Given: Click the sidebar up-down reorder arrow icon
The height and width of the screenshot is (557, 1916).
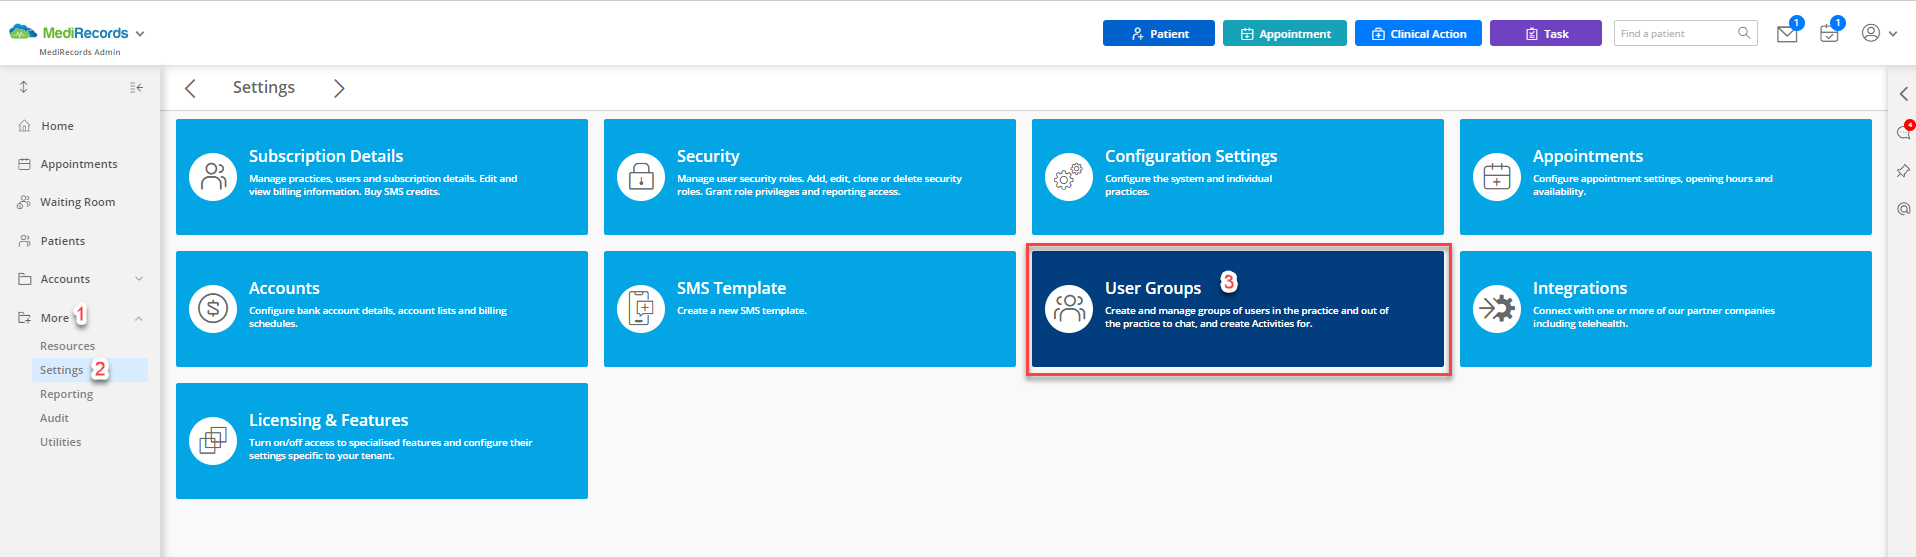Looking at the screenshot, I should pos(23,87).
